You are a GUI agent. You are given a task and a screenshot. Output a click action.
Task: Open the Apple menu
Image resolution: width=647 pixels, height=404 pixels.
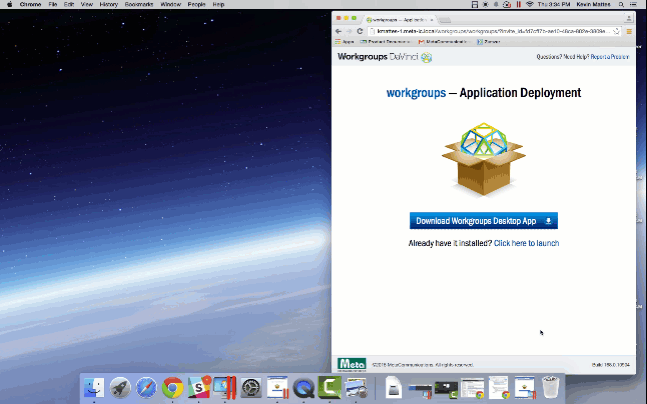(9, 4)
